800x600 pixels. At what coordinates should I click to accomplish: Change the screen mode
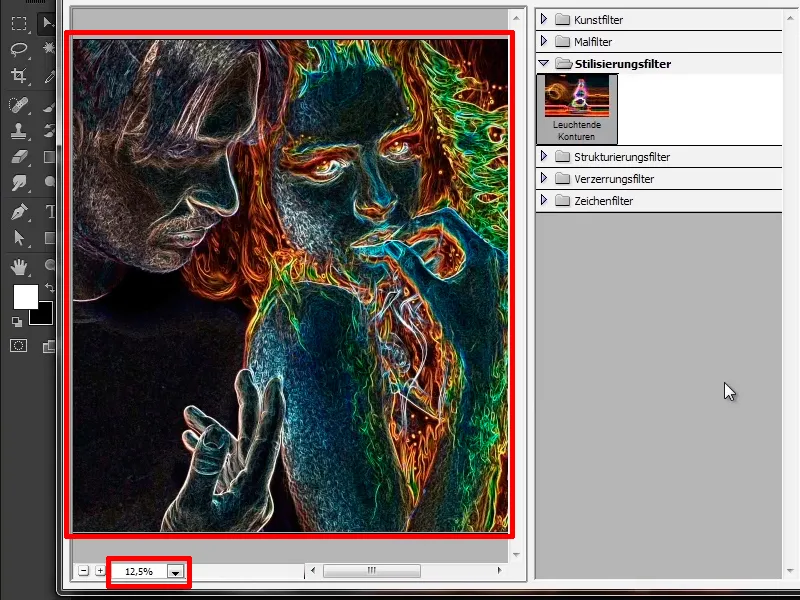tap(49, 346)
